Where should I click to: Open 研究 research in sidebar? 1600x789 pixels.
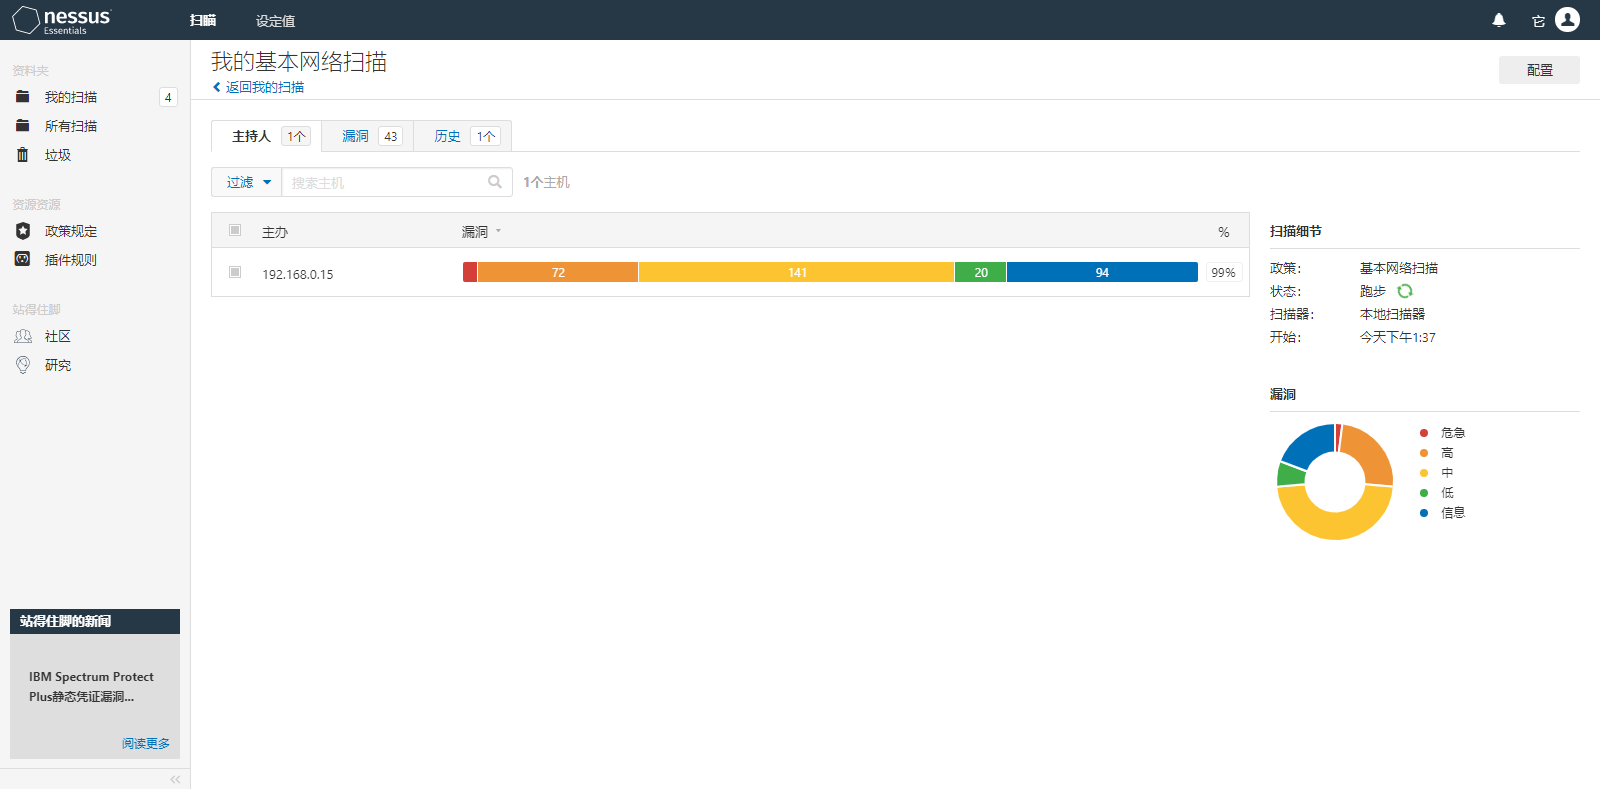[x=58, y=365]
